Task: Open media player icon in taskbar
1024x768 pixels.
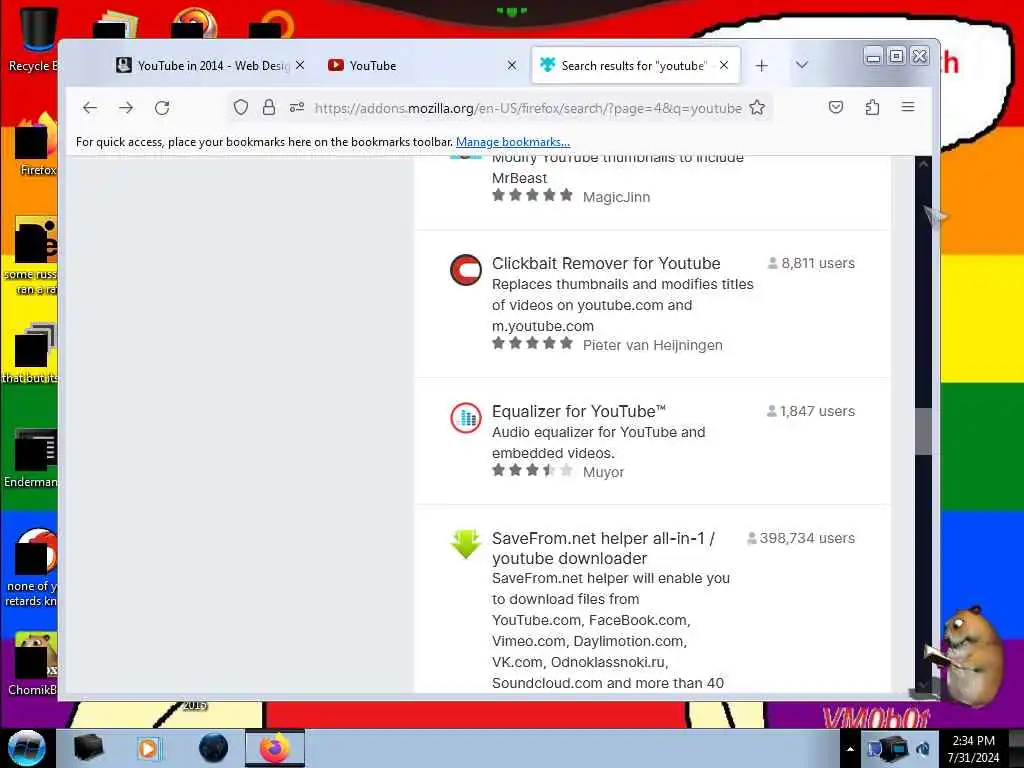Action: coord(150,748)
